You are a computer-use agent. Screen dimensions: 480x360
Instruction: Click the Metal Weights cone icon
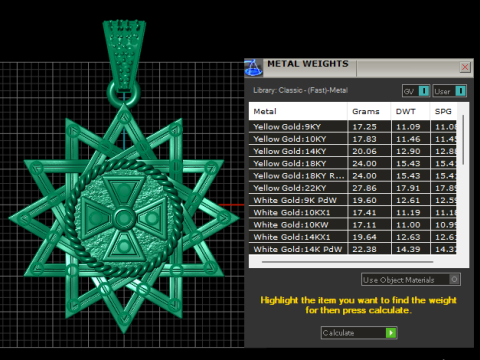click(x=253, y=68)
